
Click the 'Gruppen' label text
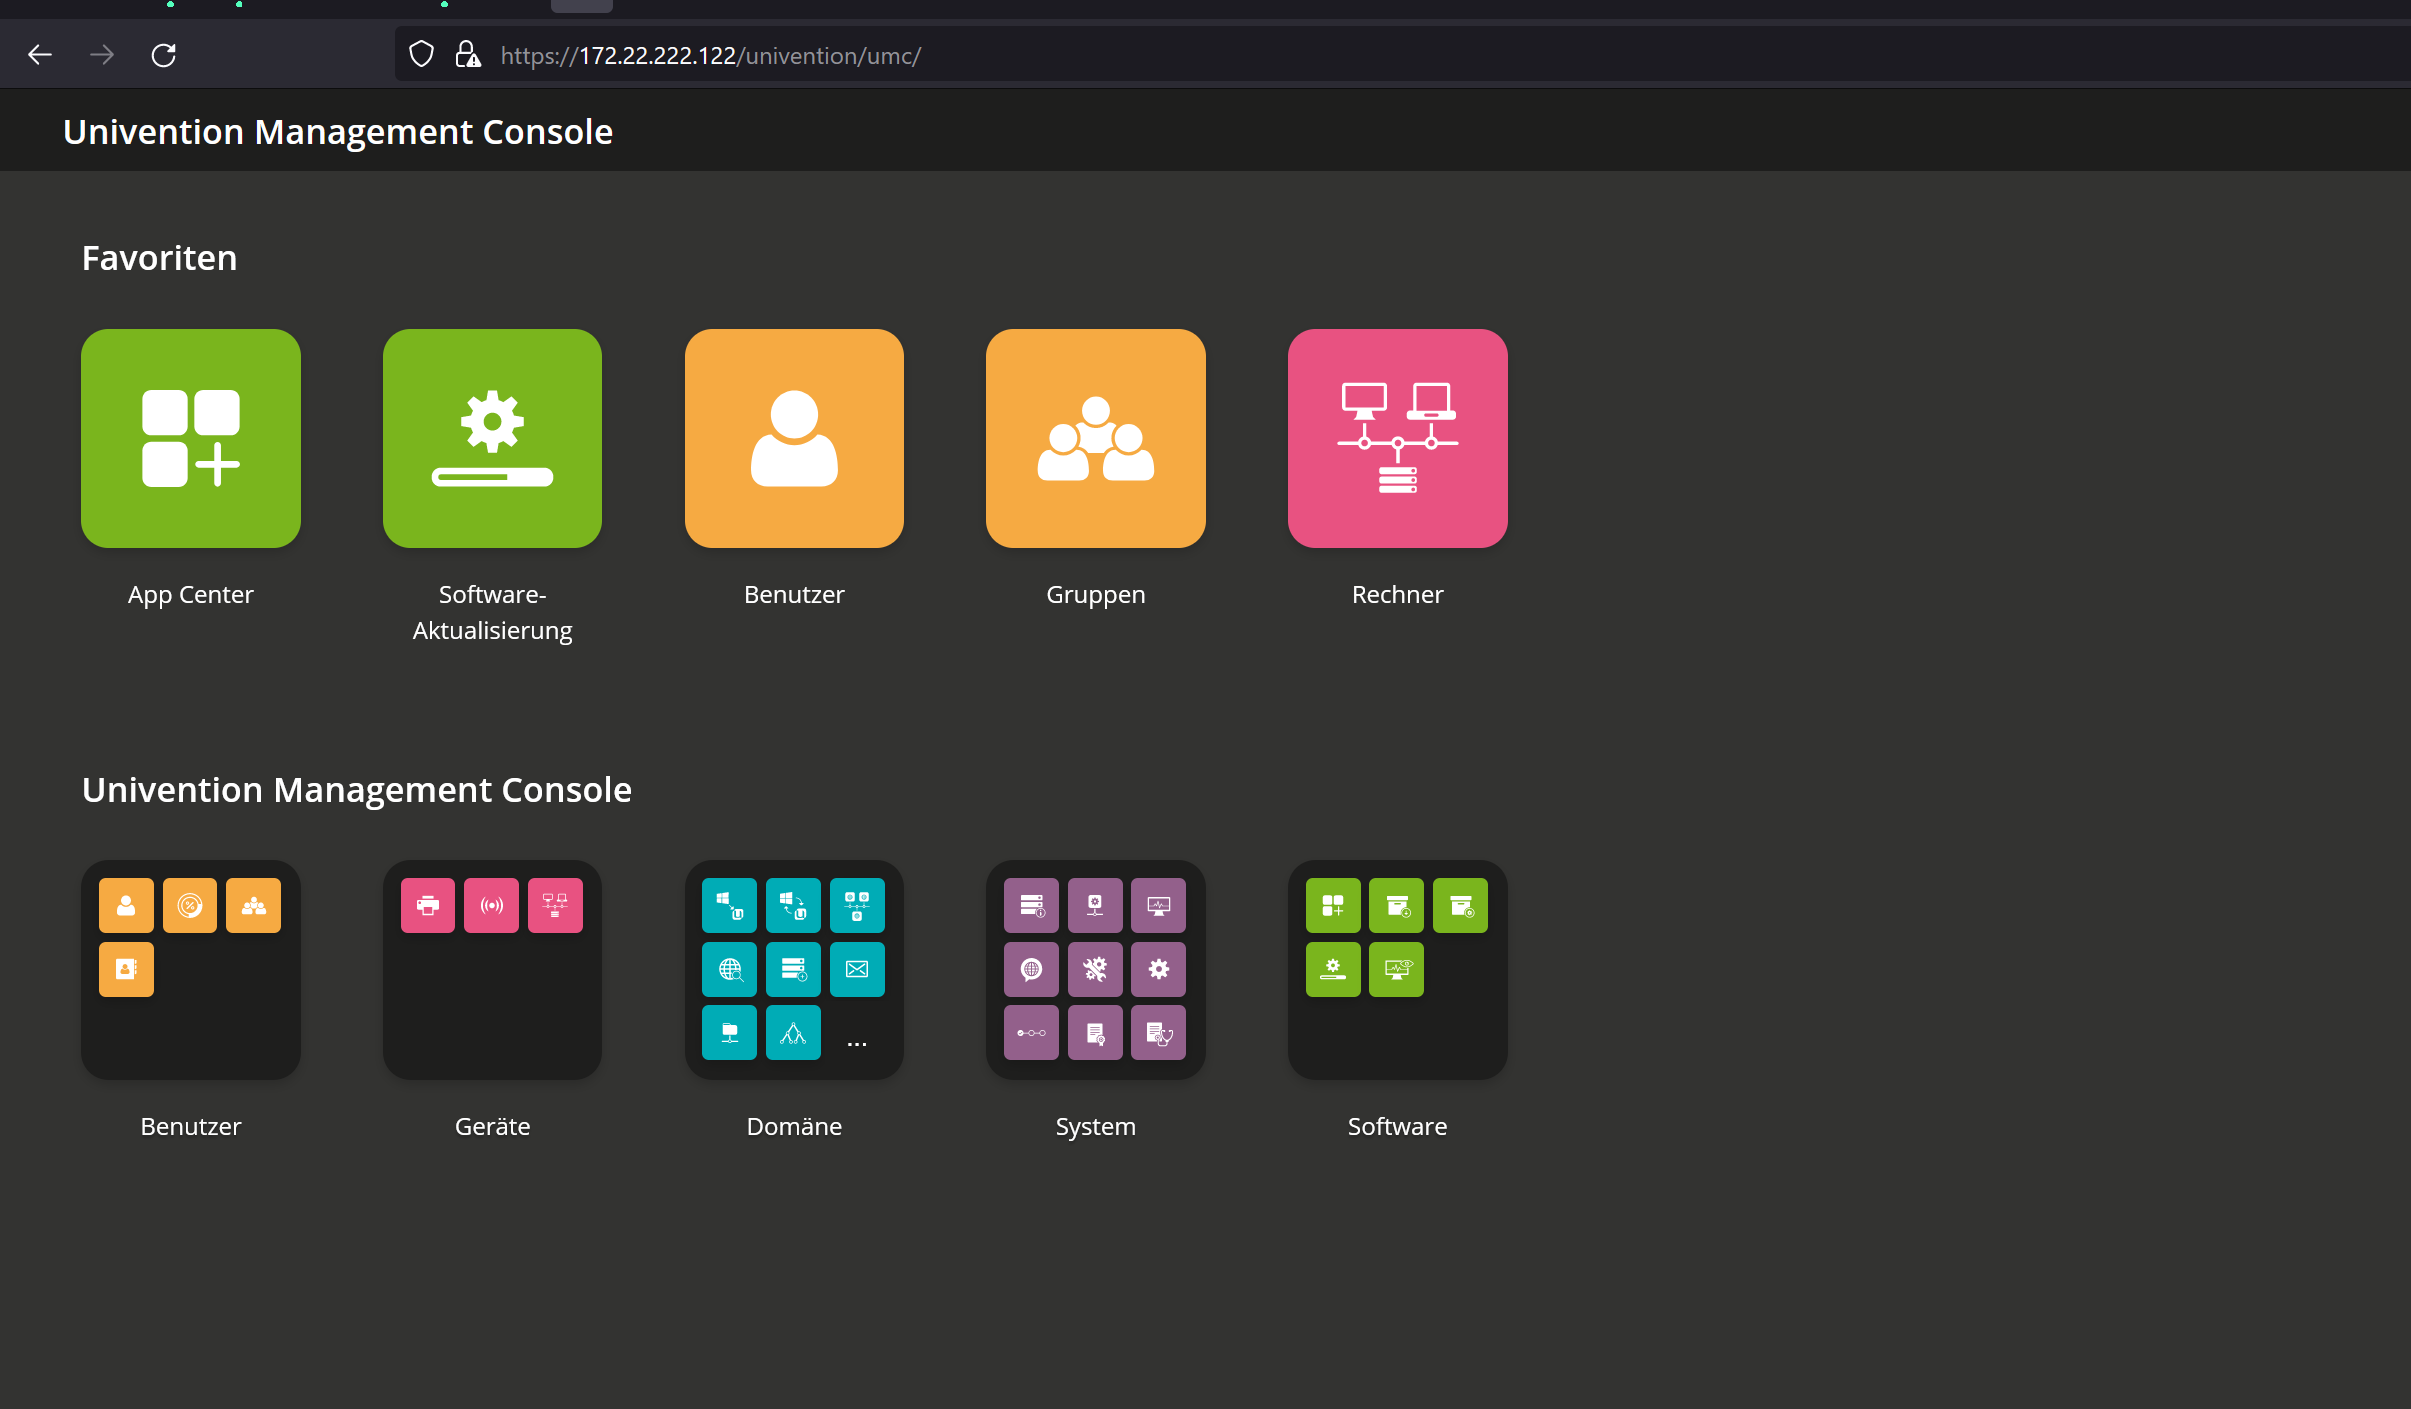[1096, 595]
